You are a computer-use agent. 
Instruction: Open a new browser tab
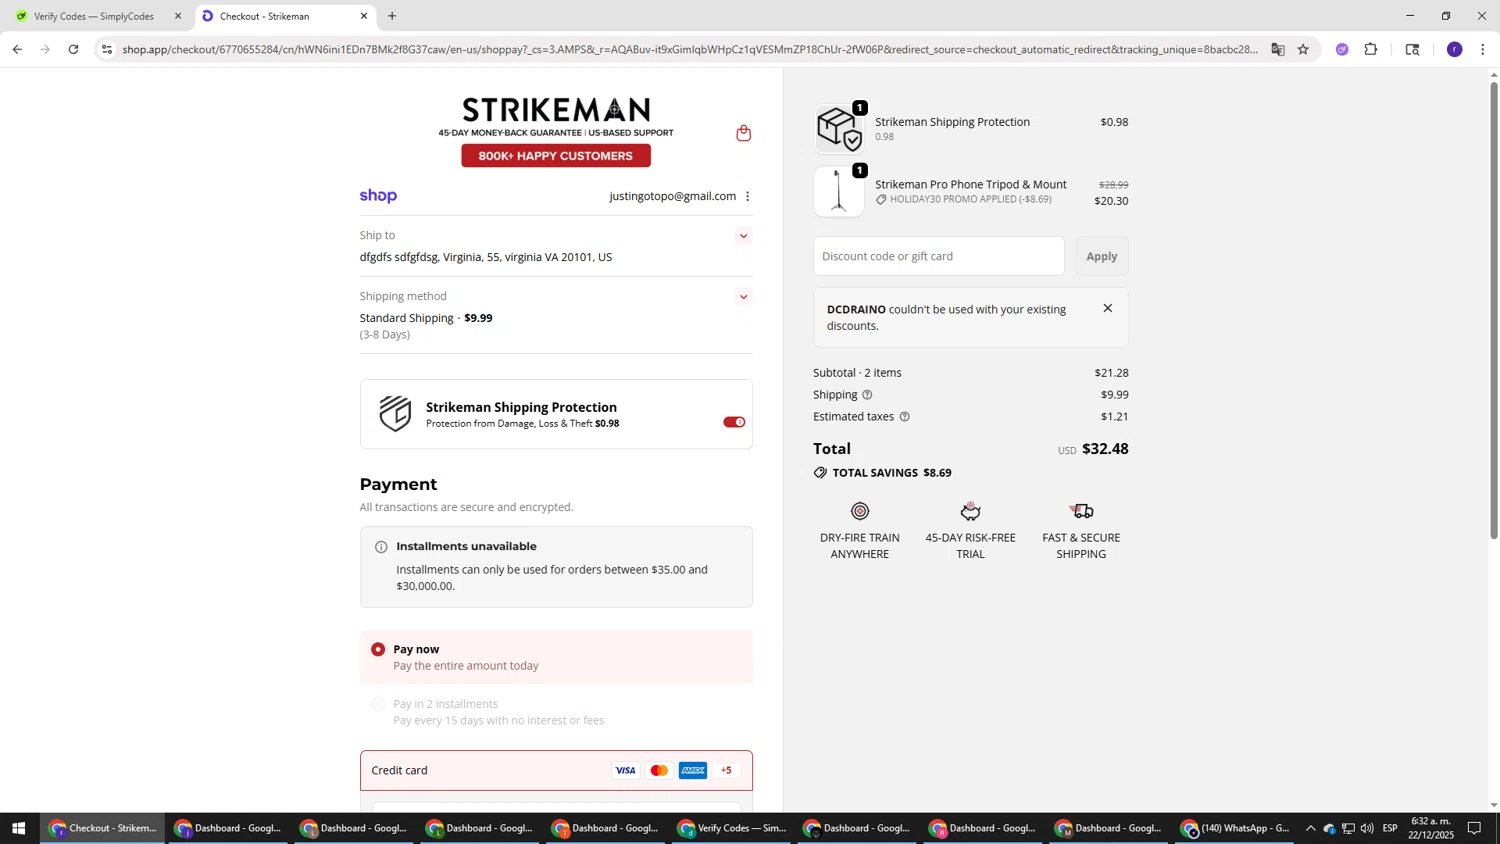pyautogui.click(x=392, y=16)
